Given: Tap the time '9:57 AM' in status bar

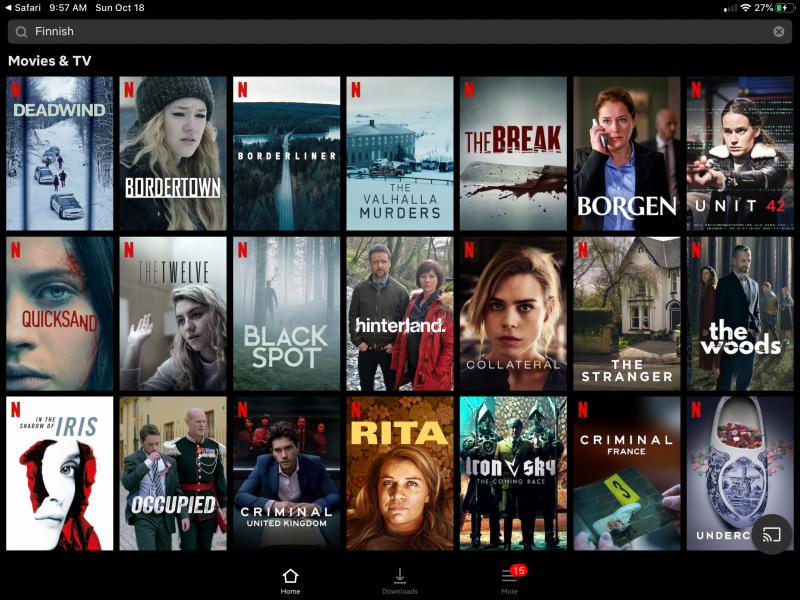Looking at the screenshot, I should pos(68,8).
